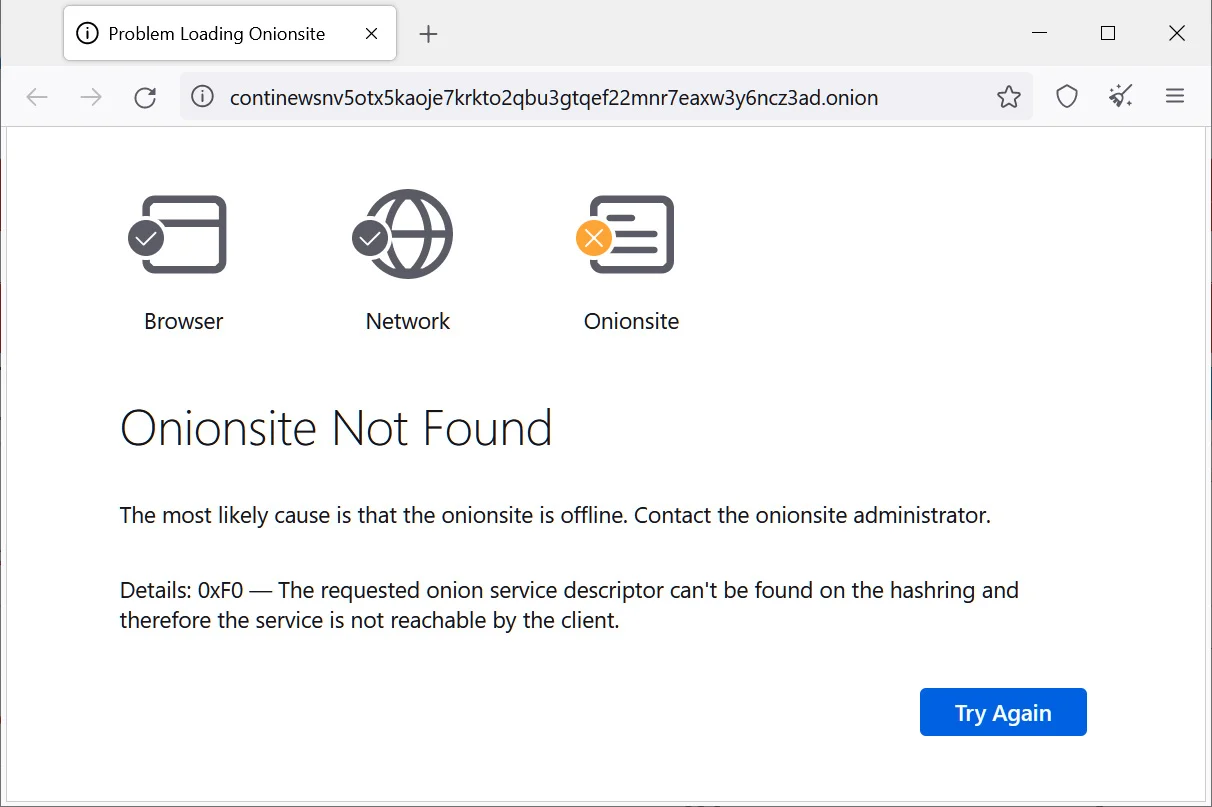Maximize the browser window

1107,33
